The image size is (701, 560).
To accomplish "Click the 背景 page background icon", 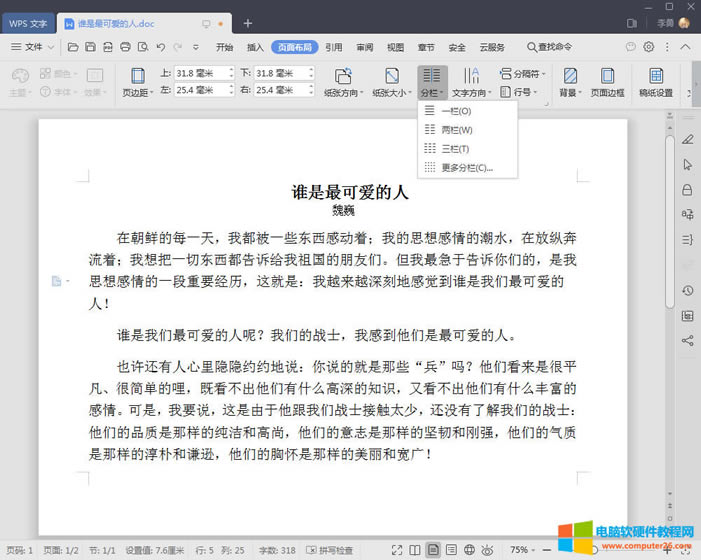I will (x=569, y=76).
